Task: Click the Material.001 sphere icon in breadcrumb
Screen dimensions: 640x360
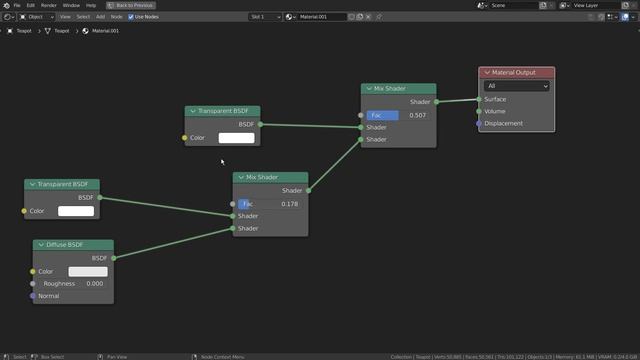Action: point(85,31)
